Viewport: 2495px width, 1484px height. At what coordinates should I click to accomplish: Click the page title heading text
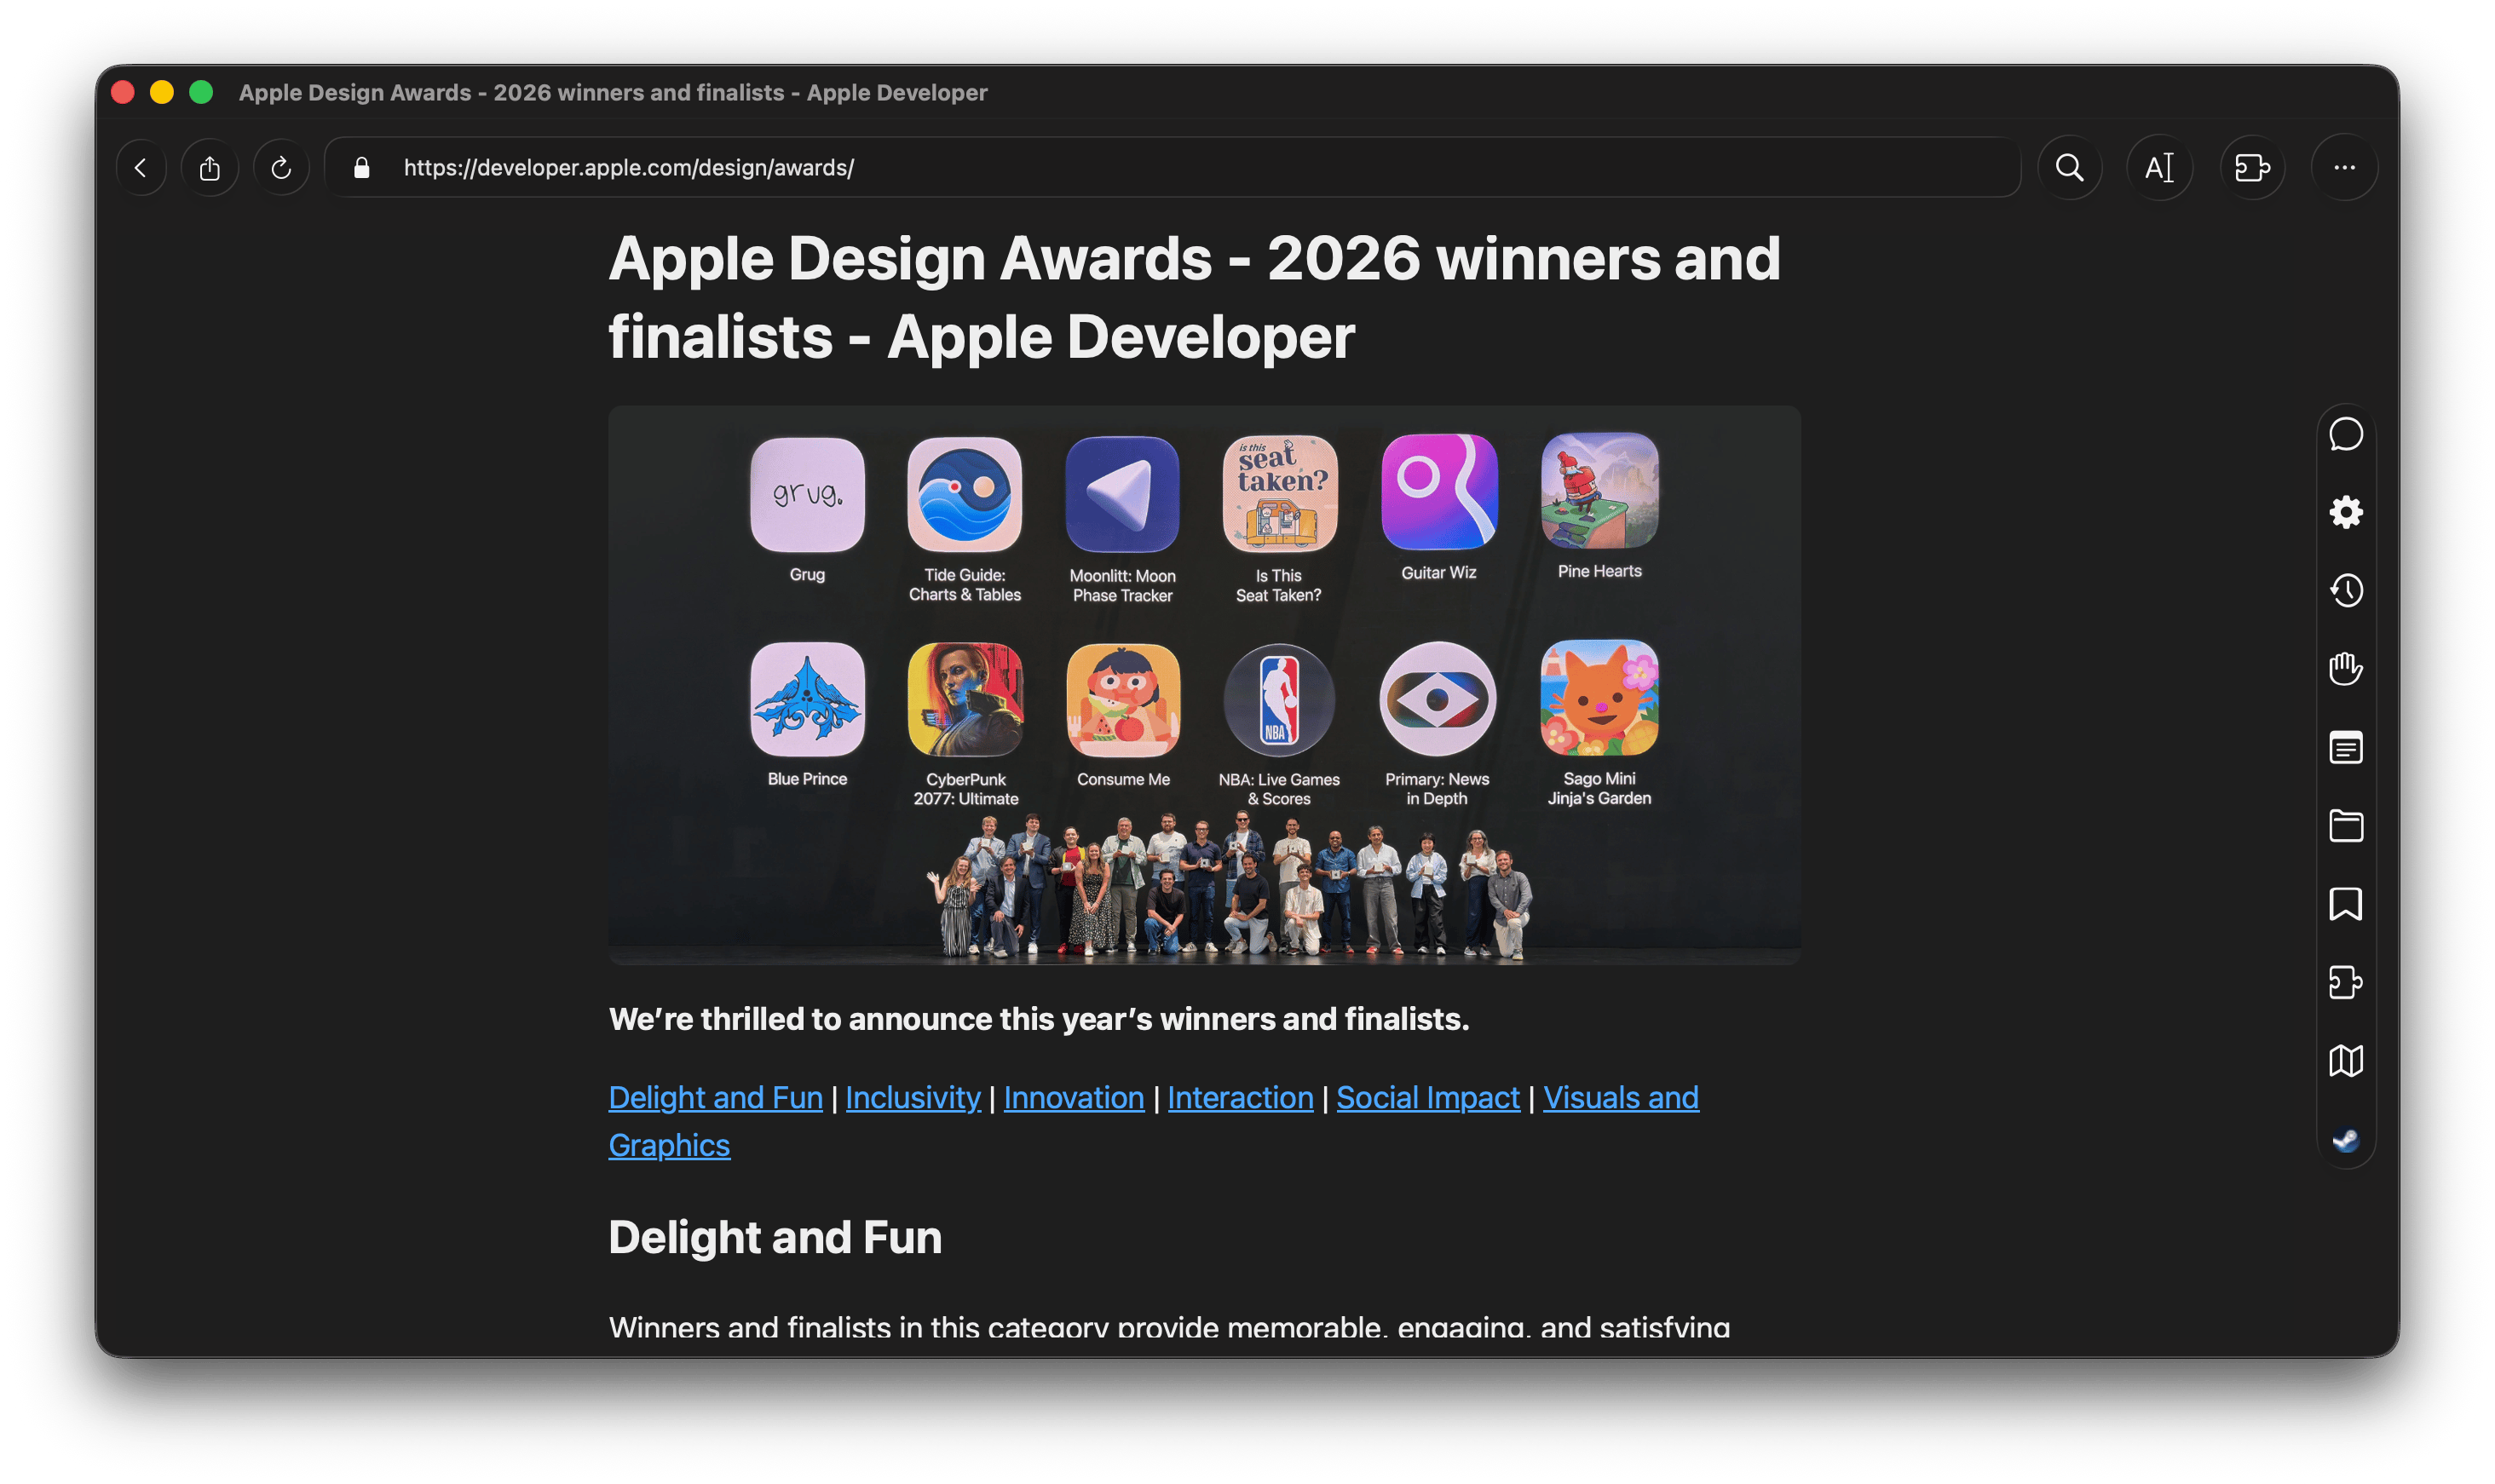pos(1194,297)
